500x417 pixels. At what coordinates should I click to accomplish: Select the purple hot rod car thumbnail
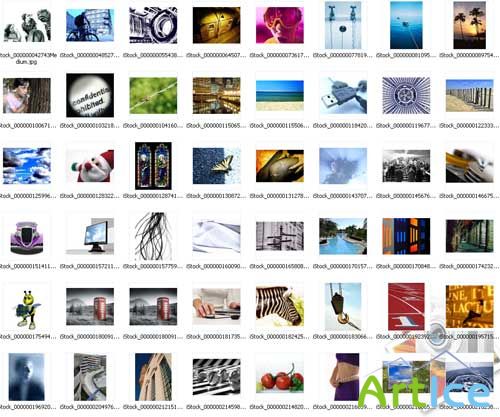[27, 237]
